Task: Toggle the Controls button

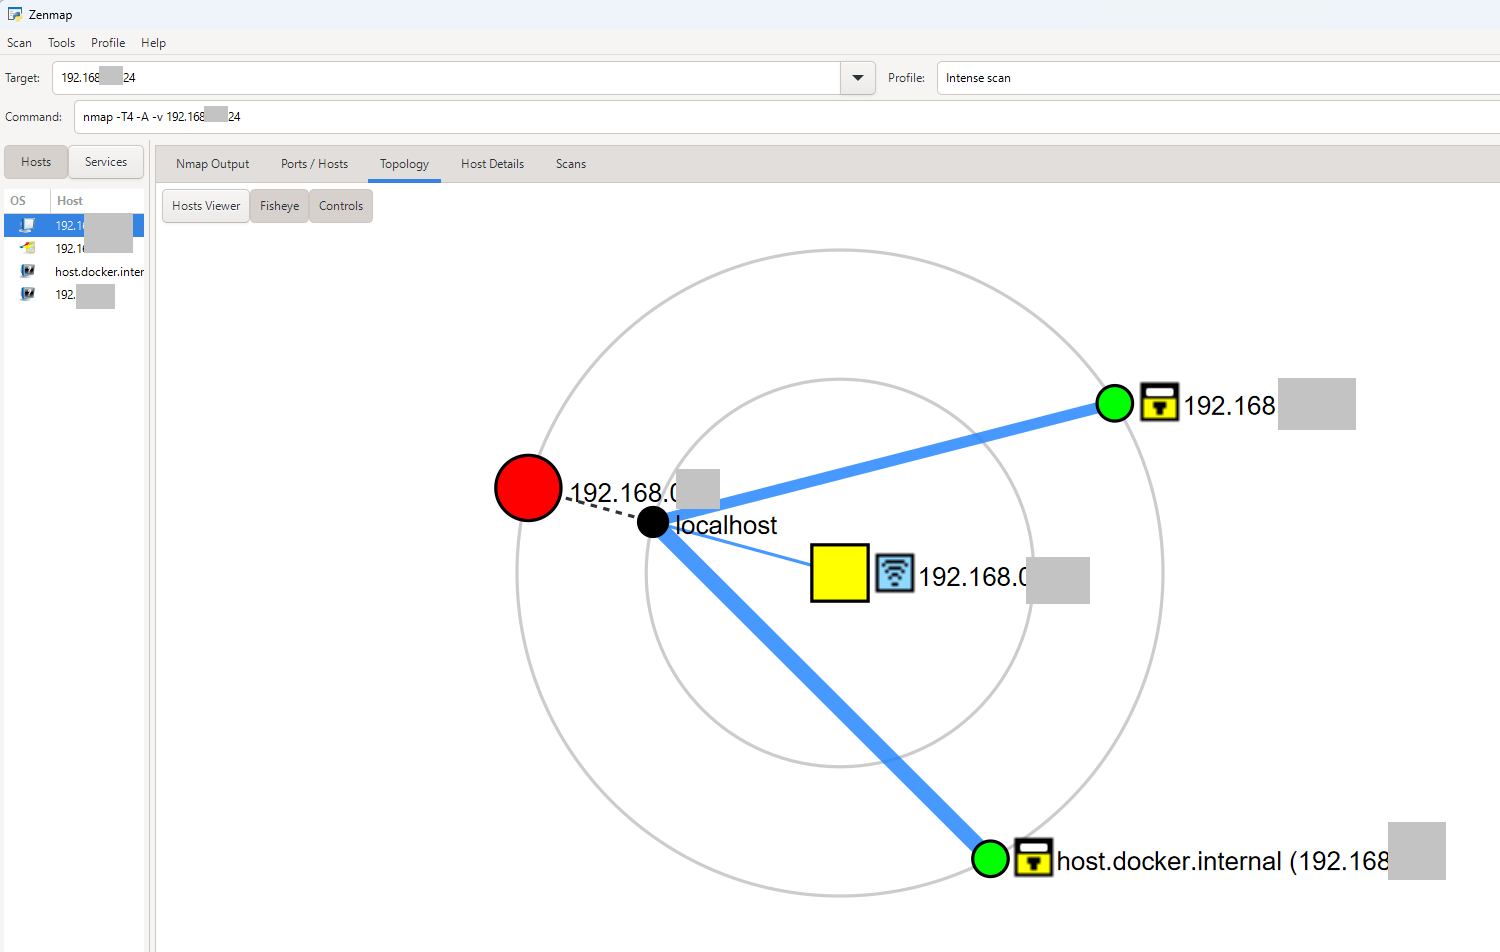Action: (x=341, y=206)
